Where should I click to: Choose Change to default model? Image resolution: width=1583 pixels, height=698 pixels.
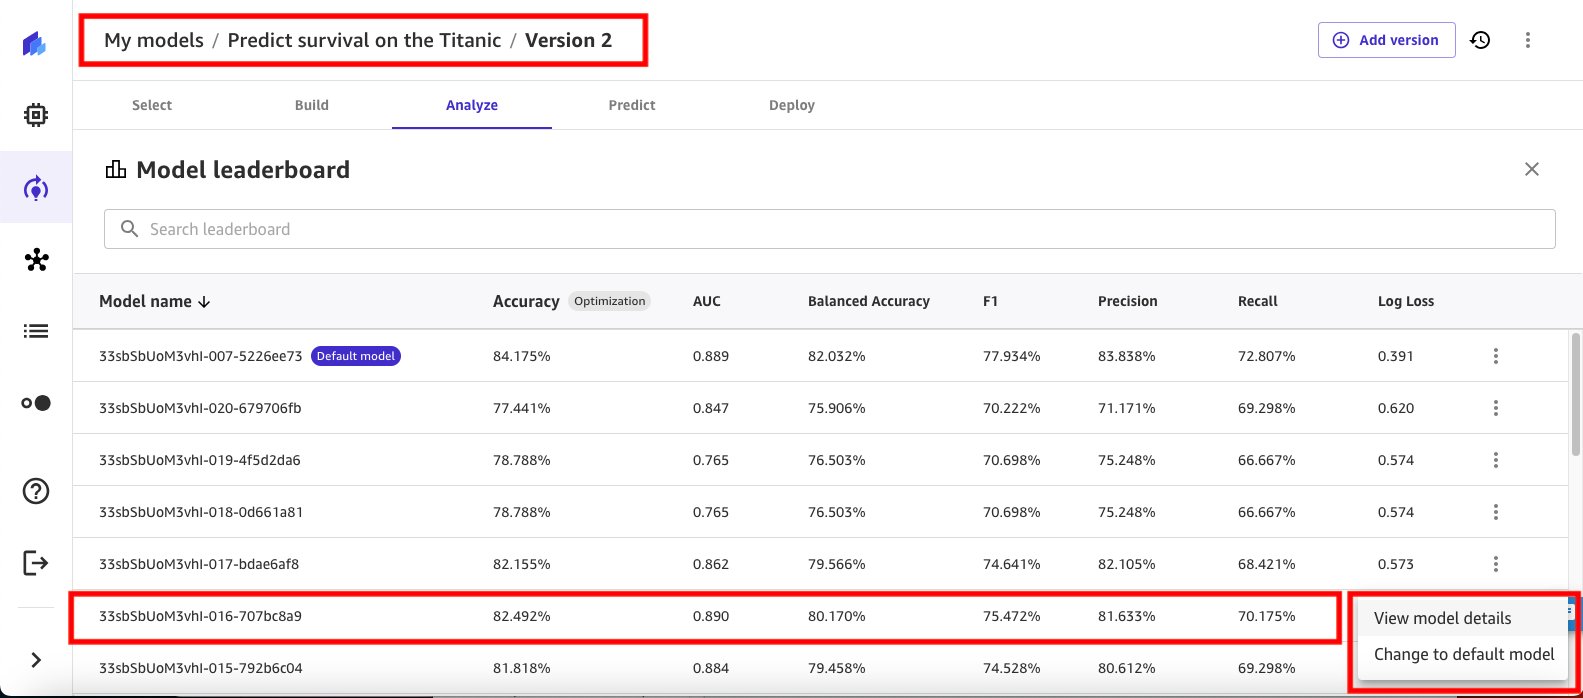[1462, 654]
